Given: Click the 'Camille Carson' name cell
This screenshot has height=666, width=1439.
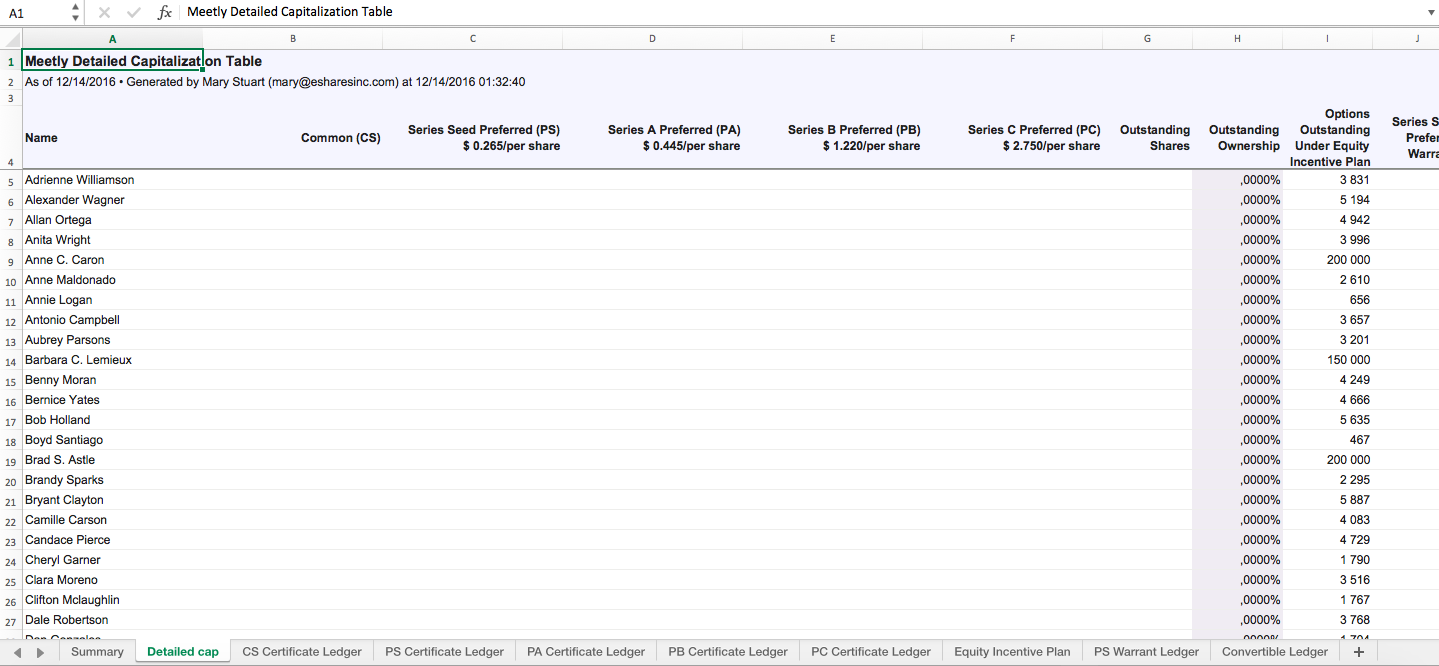Looking at the screenshot, I should (x=112, y=520).
